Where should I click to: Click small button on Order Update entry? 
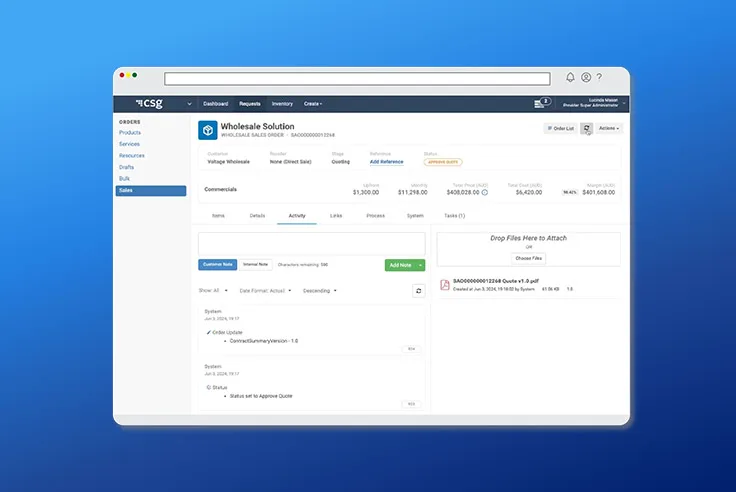tap(411, 349)
